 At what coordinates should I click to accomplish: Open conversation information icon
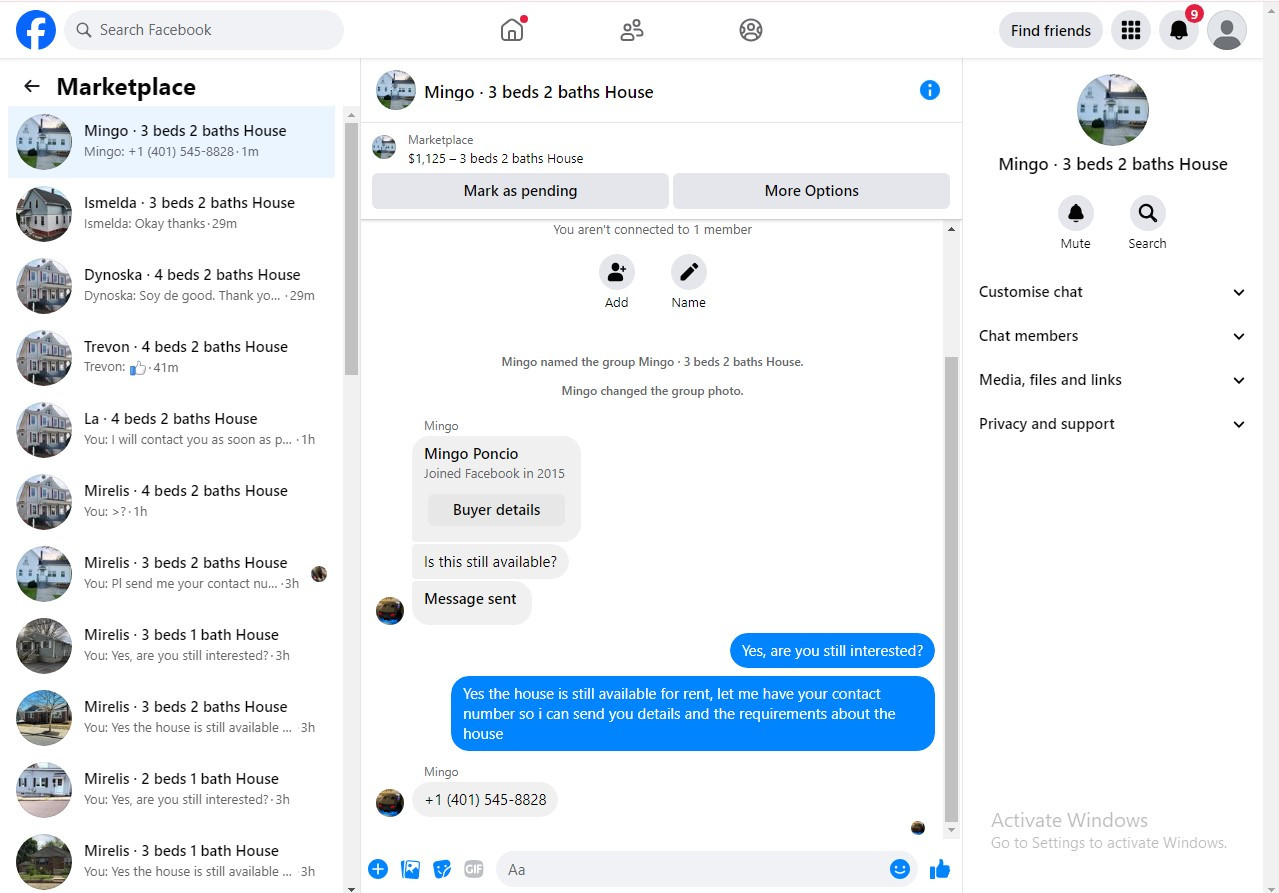(x=930, y=90)
